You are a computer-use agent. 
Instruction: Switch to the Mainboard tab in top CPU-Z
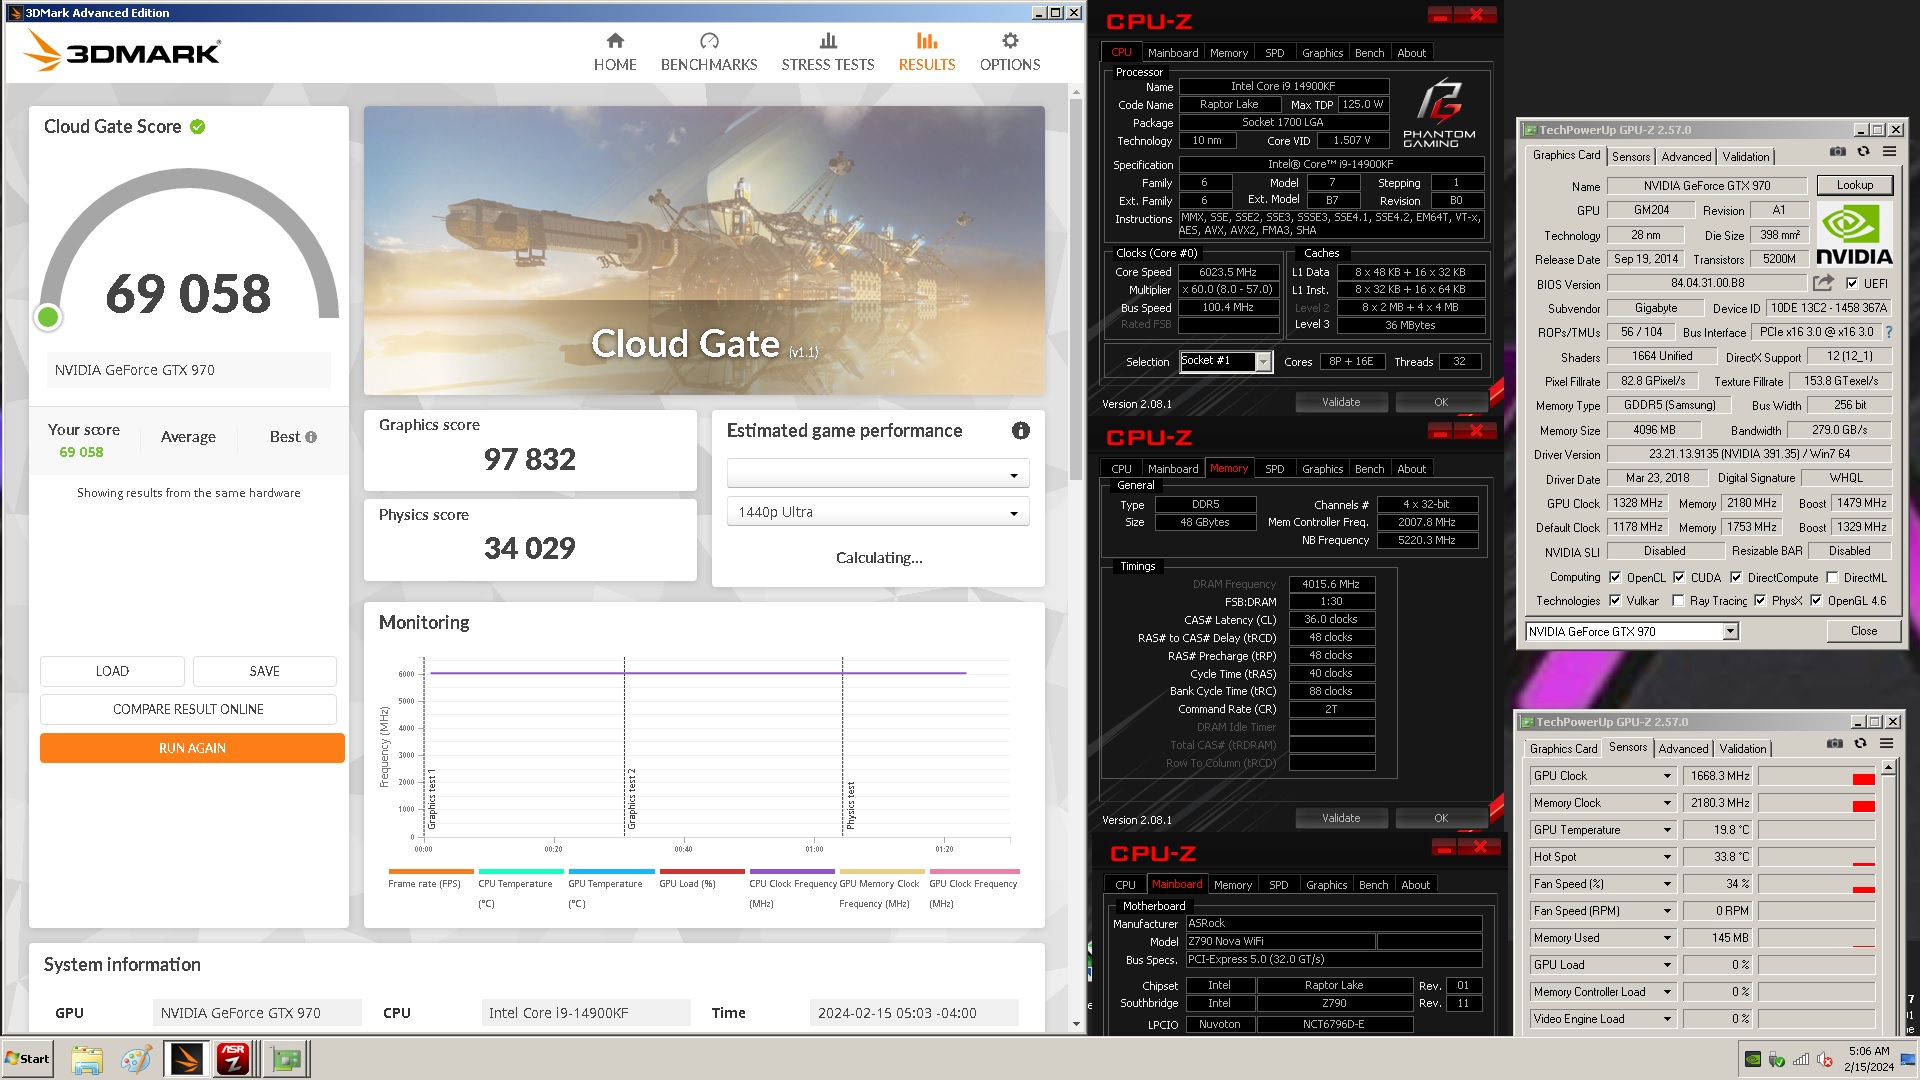(x=1173, y=53)
